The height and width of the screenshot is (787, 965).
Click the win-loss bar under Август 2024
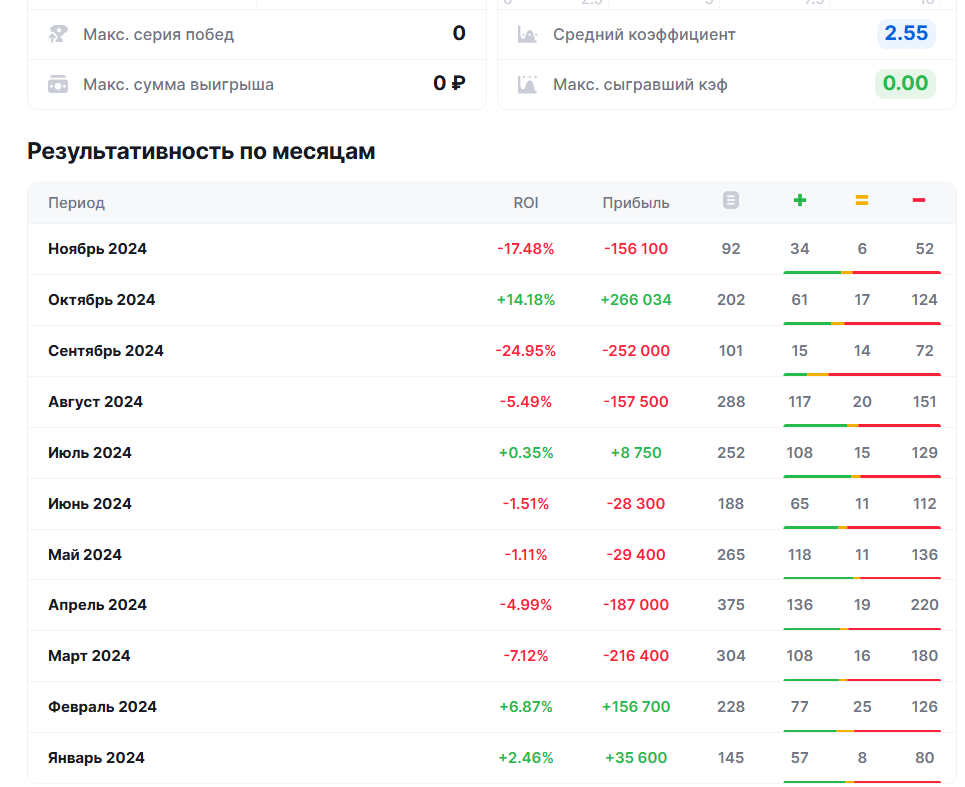pyautogui.click(x=862, y=426)
